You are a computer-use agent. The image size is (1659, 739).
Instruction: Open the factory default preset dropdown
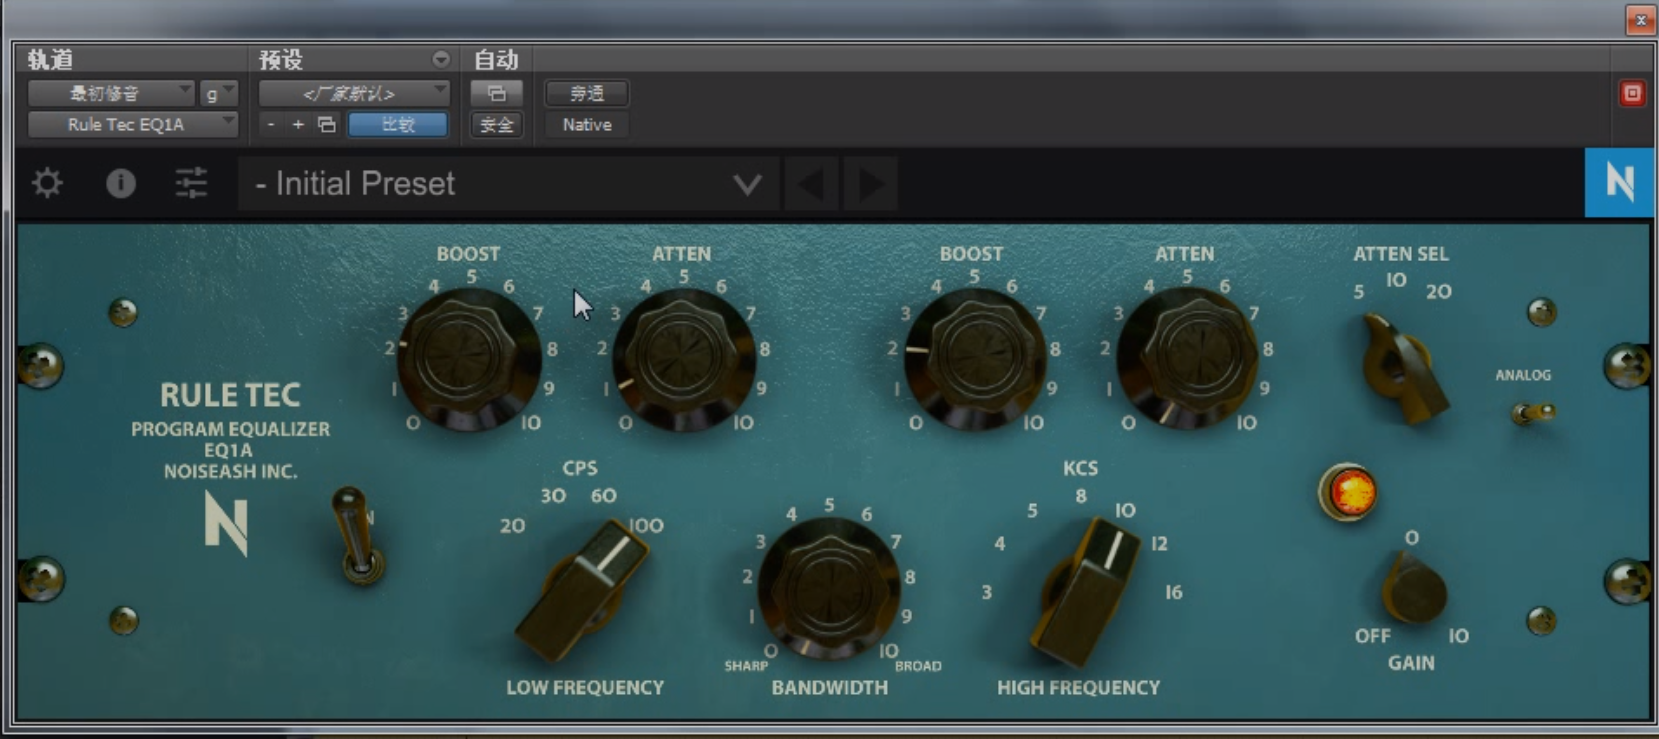point(355,93)
